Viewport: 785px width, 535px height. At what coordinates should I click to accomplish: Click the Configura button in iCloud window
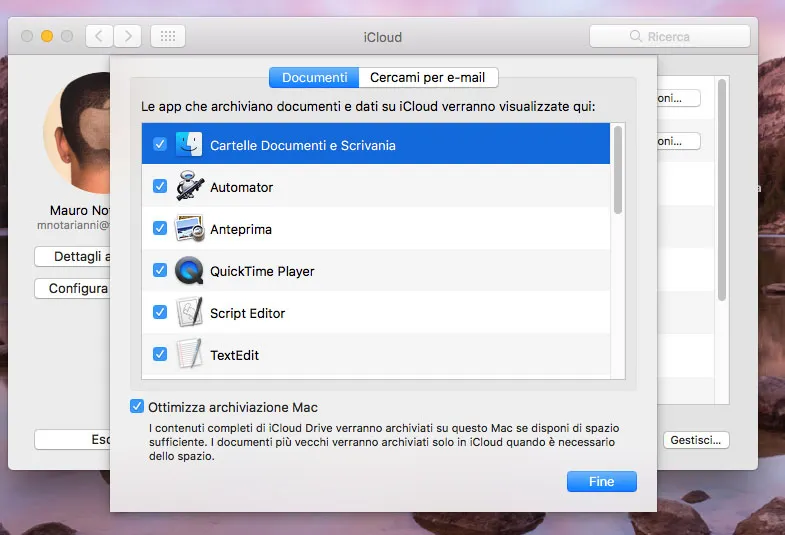click(73, 288)
